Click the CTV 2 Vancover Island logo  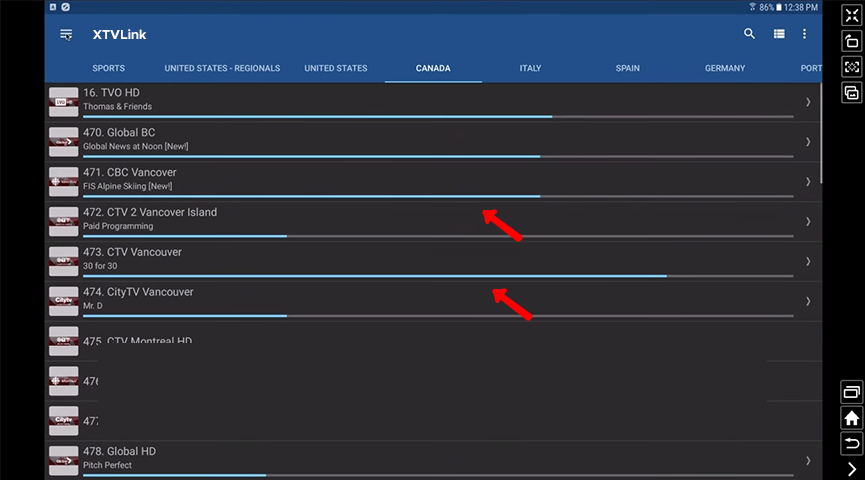pyautogui.click(x=63, y=221)
